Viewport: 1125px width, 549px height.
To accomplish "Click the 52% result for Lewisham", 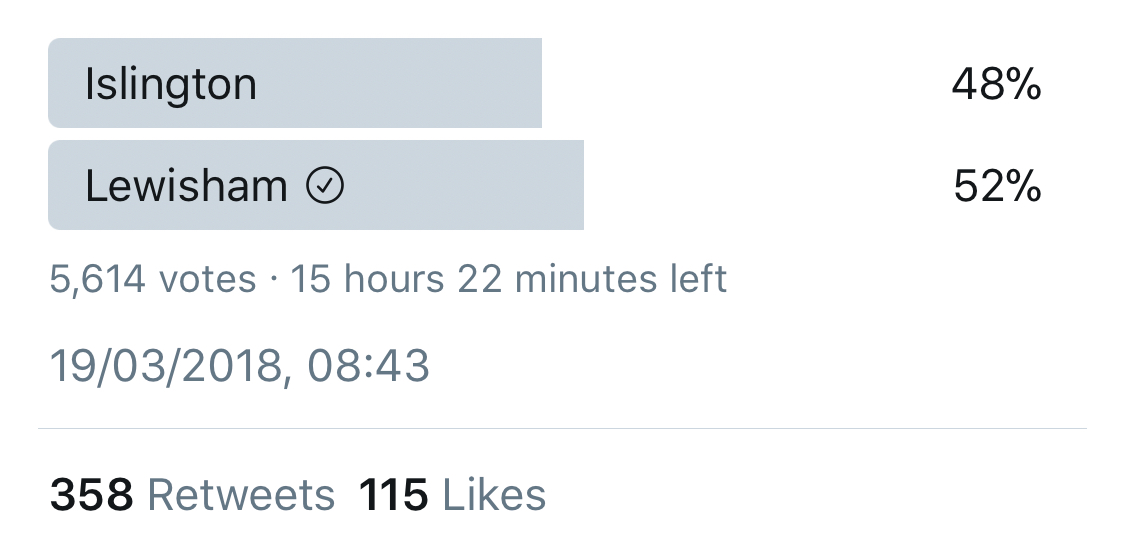I will (x=997, y=187).
